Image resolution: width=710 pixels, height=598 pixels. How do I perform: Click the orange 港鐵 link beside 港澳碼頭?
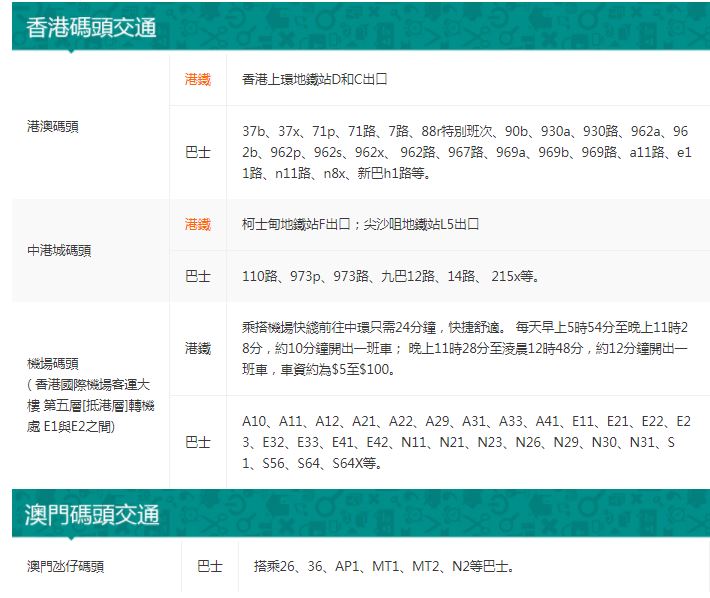198,79
